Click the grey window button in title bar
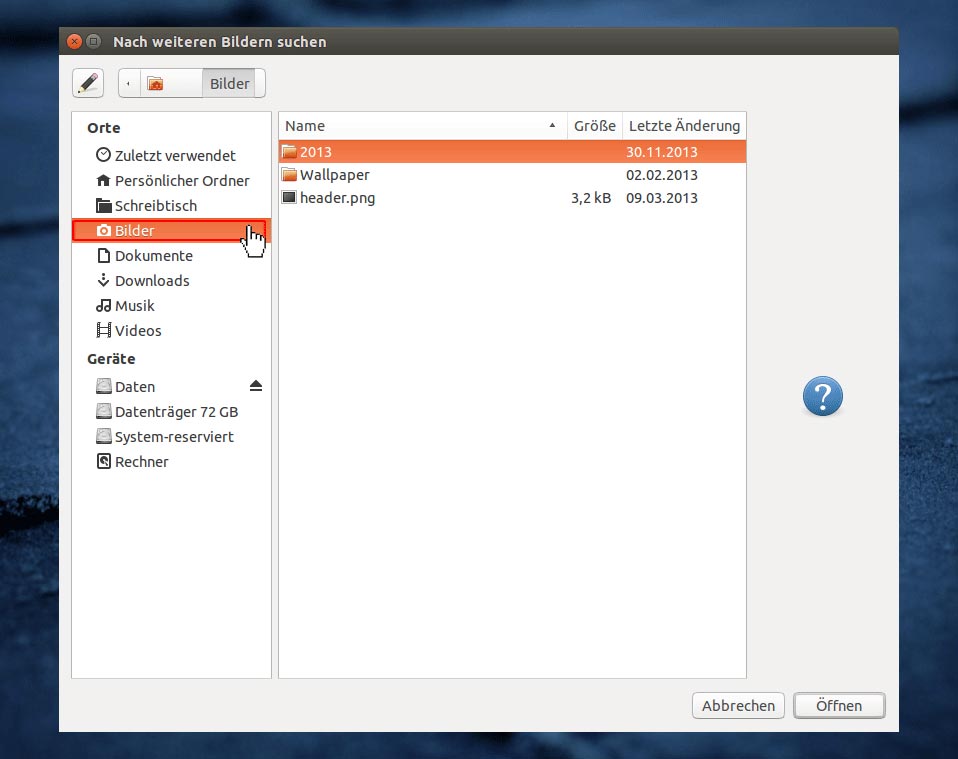 93,42
